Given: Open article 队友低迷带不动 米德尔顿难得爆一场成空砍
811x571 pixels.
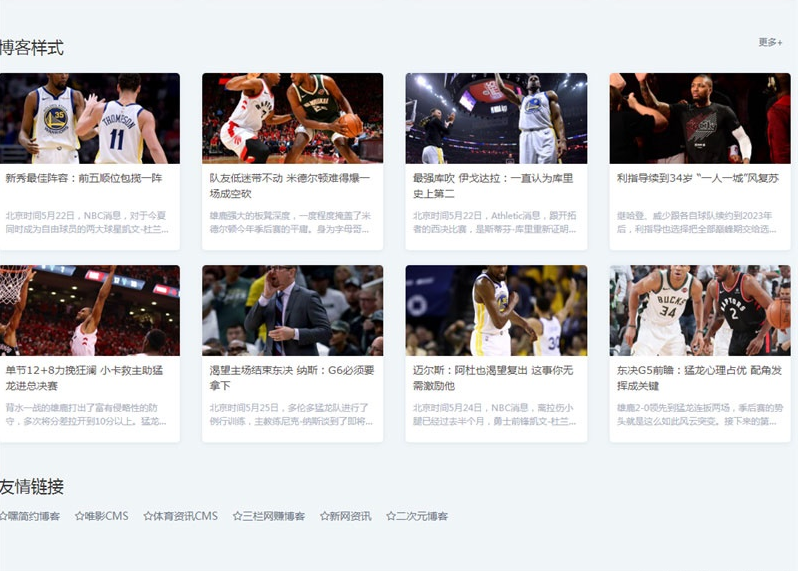Looking at the screenshot, I should pos(290,186).
